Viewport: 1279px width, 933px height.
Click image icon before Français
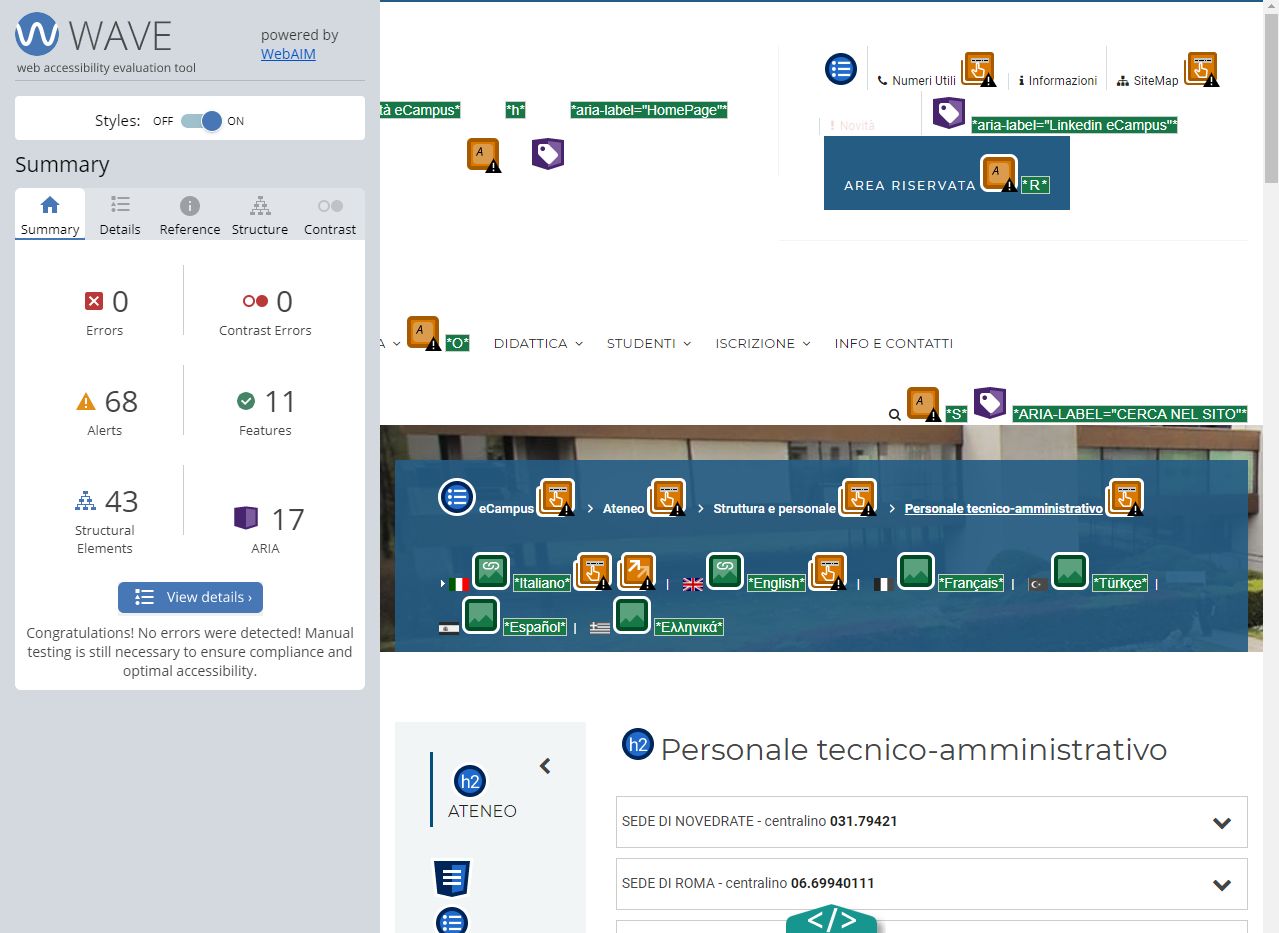(x=916, y=571)
